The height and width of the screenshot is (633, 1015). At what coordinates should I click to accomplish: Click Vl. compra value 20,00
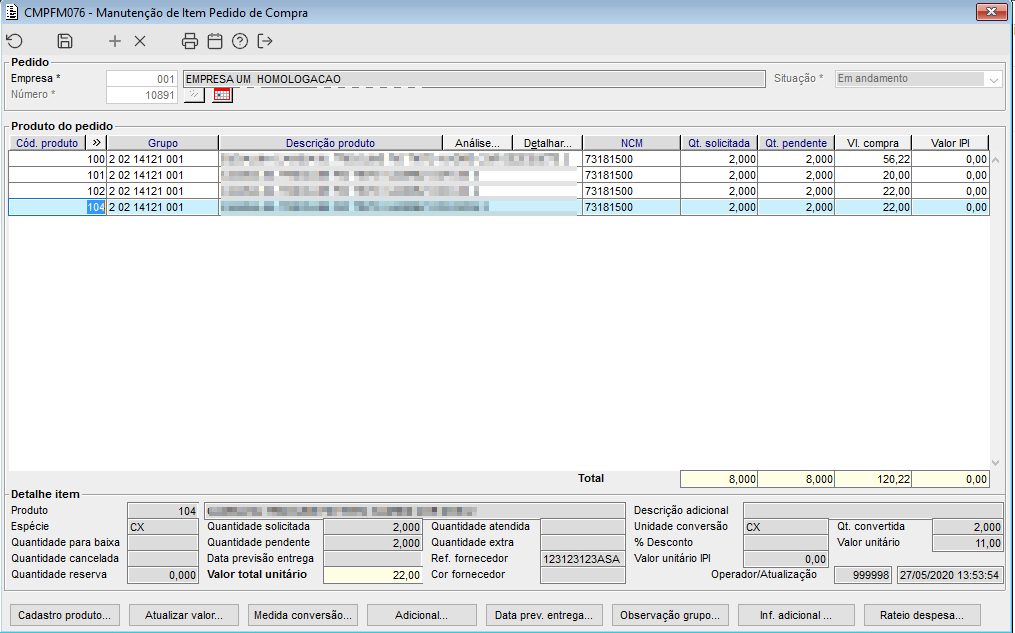[x=873, y=175]
